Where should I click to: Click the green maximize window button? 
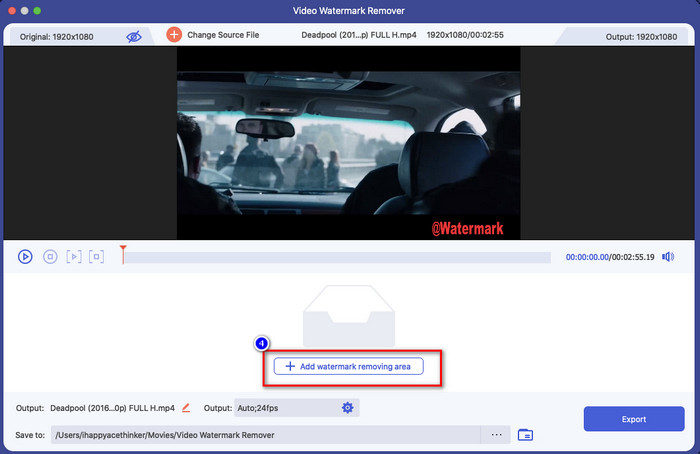click(37, 11)
